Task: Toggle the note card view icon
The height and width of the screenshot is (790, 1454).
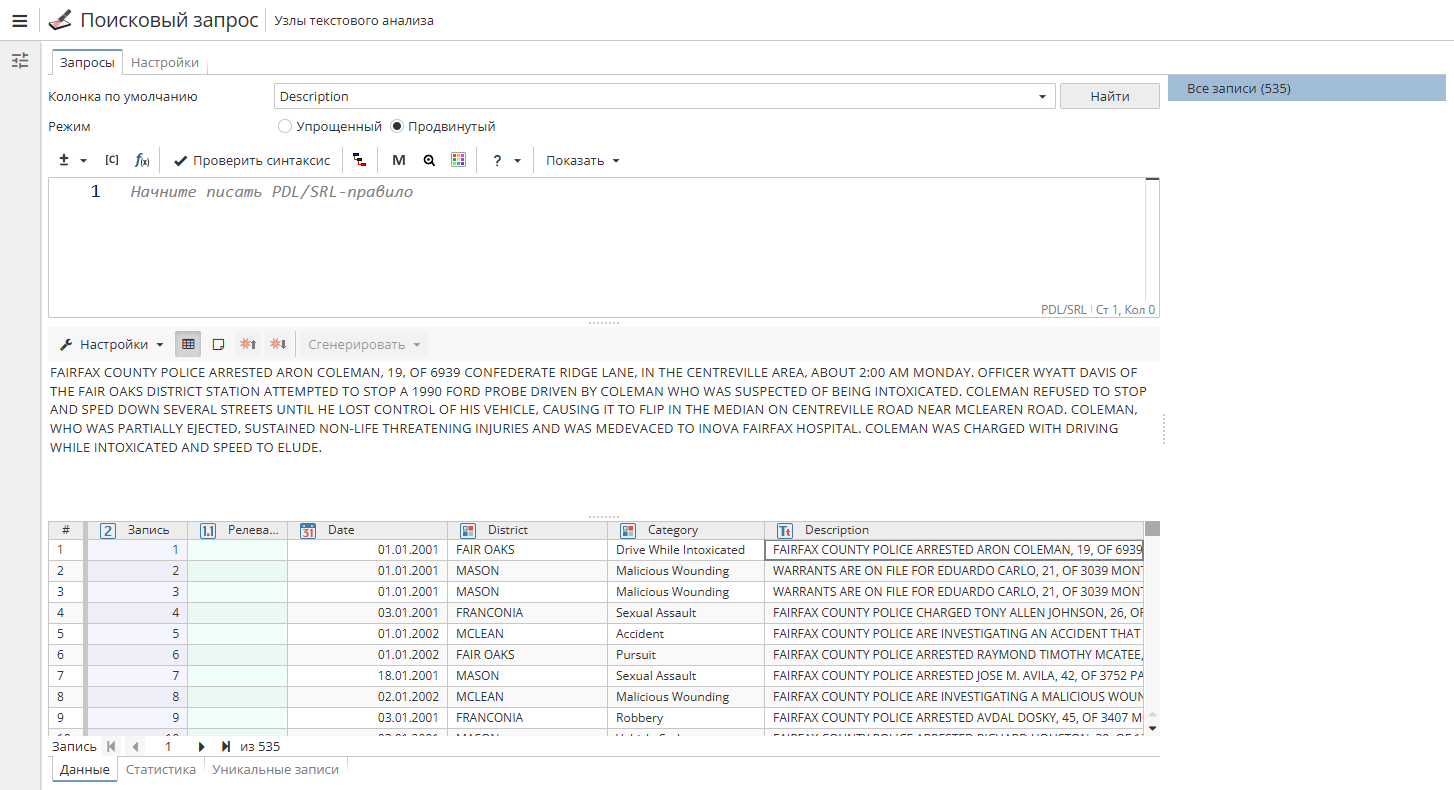Action: 218,344
